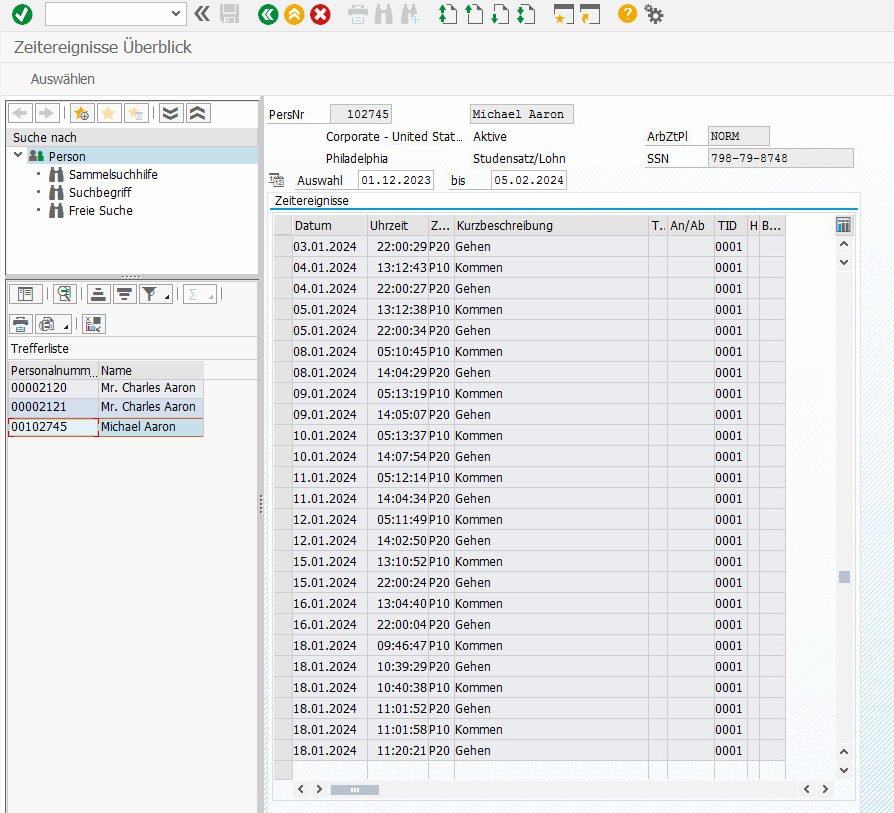The width and height of the screenshot is (894, 813).
Task: Click sort ascending icon in hit list toolbar
Action: (x=98, y=293)
